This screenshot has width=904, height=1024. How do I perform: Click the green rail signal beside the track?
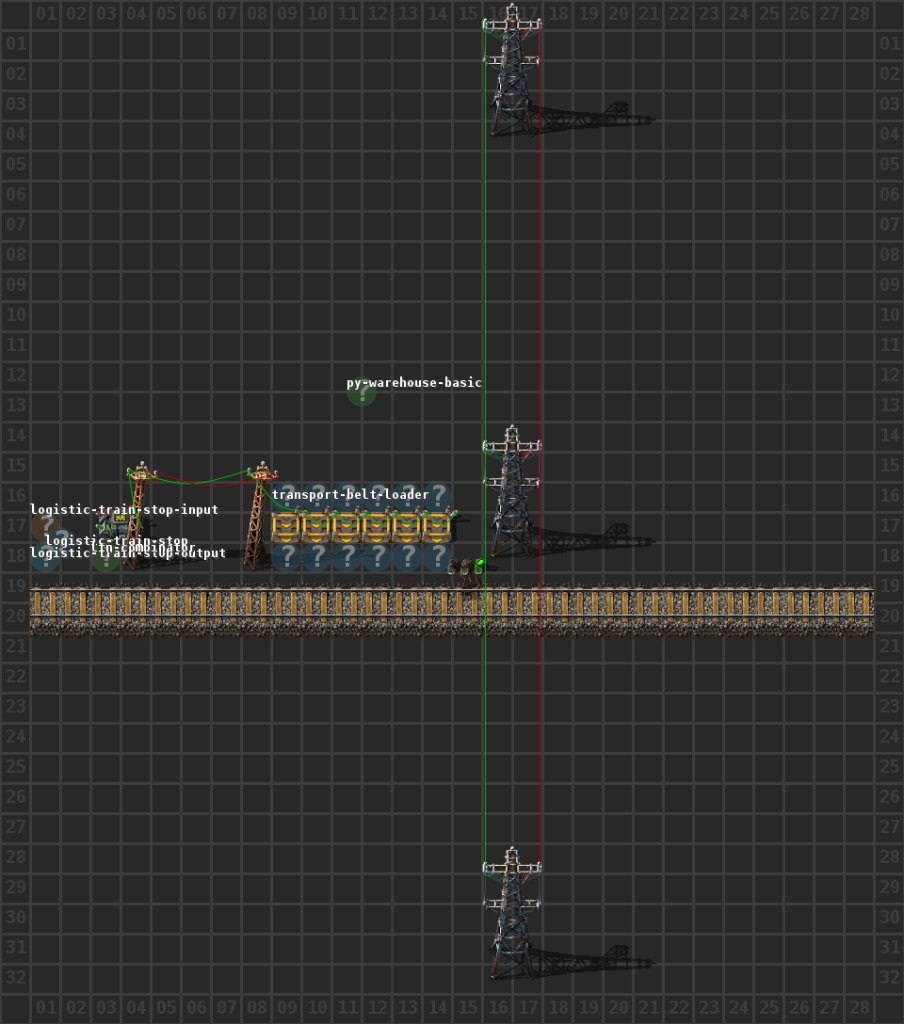pos(480,566)
